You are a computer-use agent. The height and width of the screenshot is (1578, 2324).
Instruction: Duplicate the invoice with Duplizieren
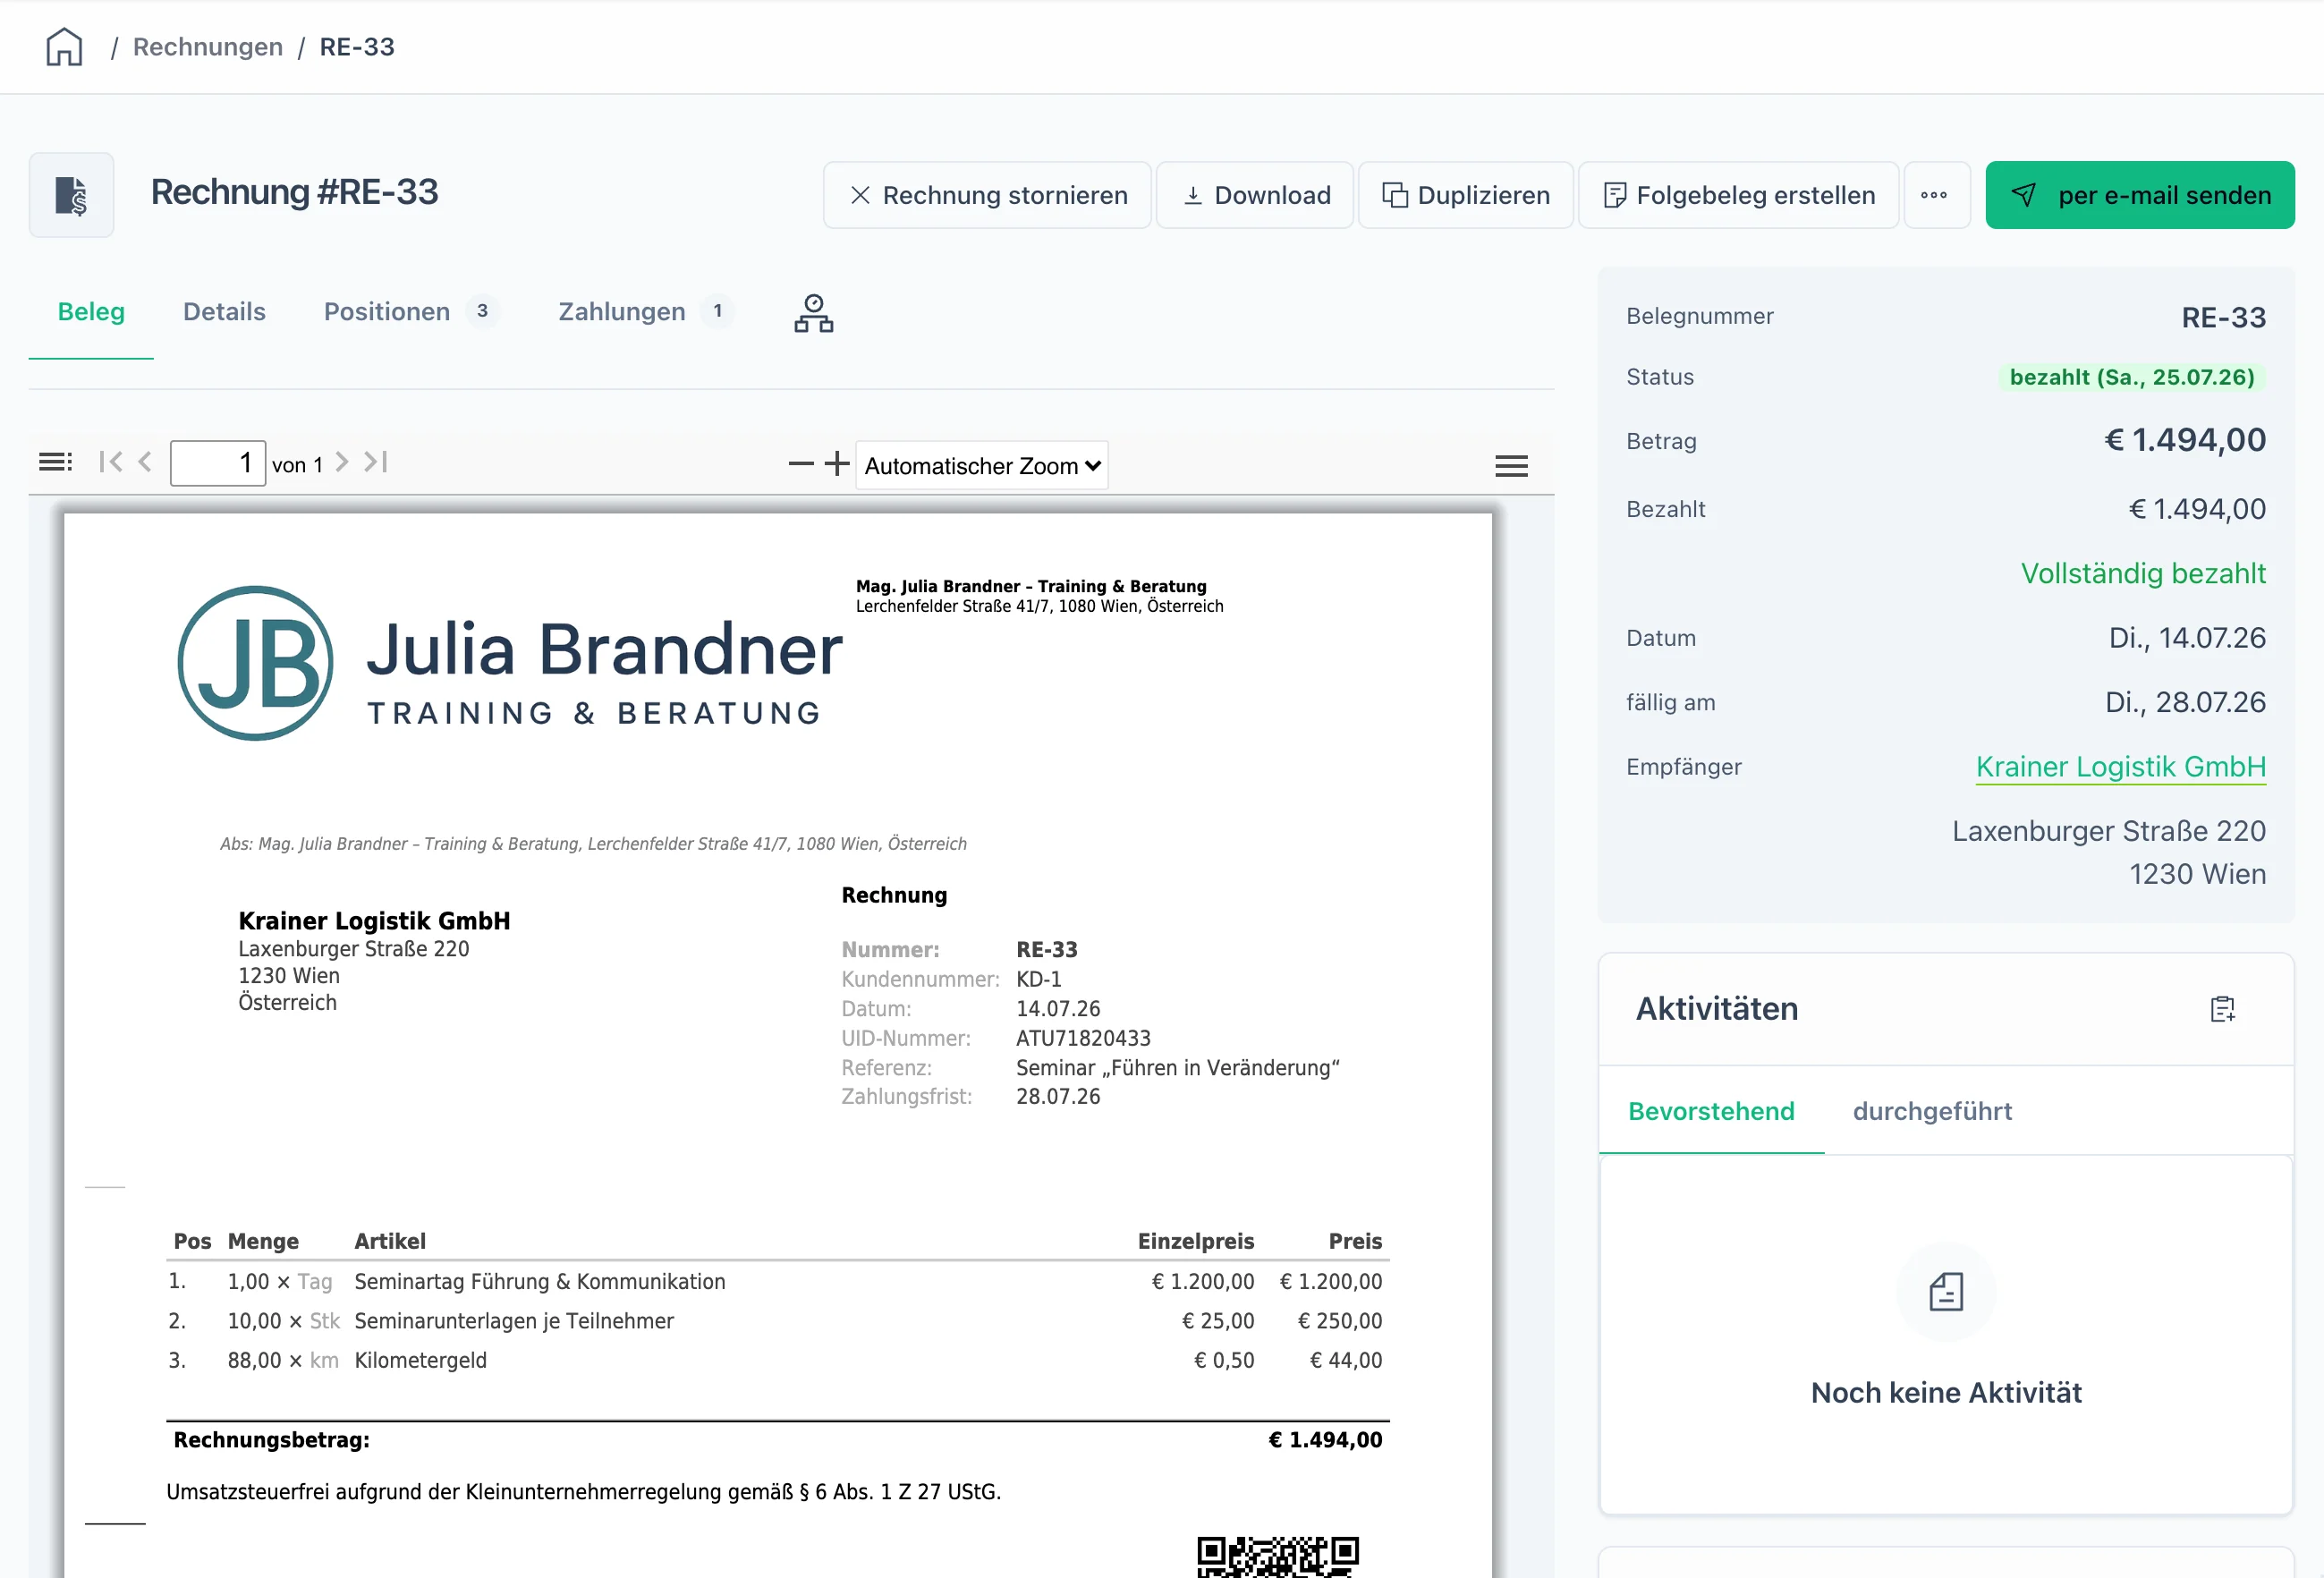[x=1466, y=195]
